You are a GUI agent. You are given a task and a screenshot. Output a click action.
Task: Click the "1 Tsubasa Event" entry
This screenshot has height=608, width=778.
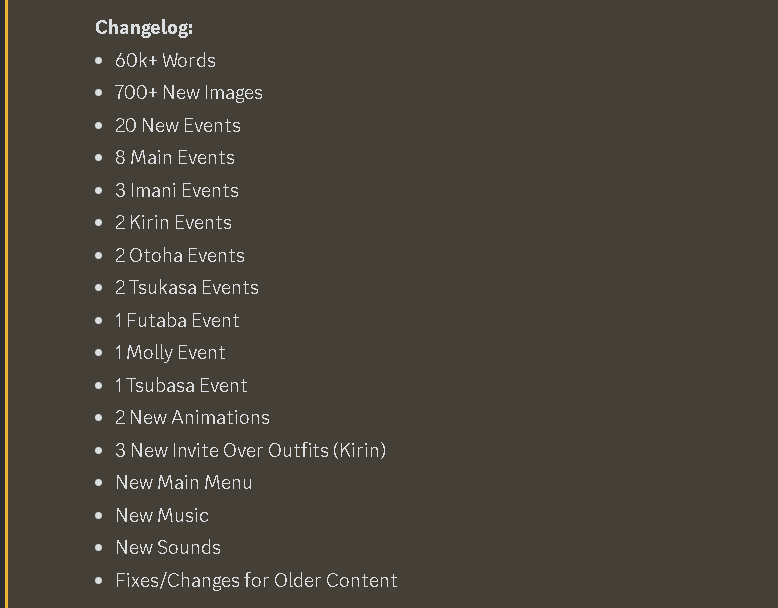click(180, 385)
